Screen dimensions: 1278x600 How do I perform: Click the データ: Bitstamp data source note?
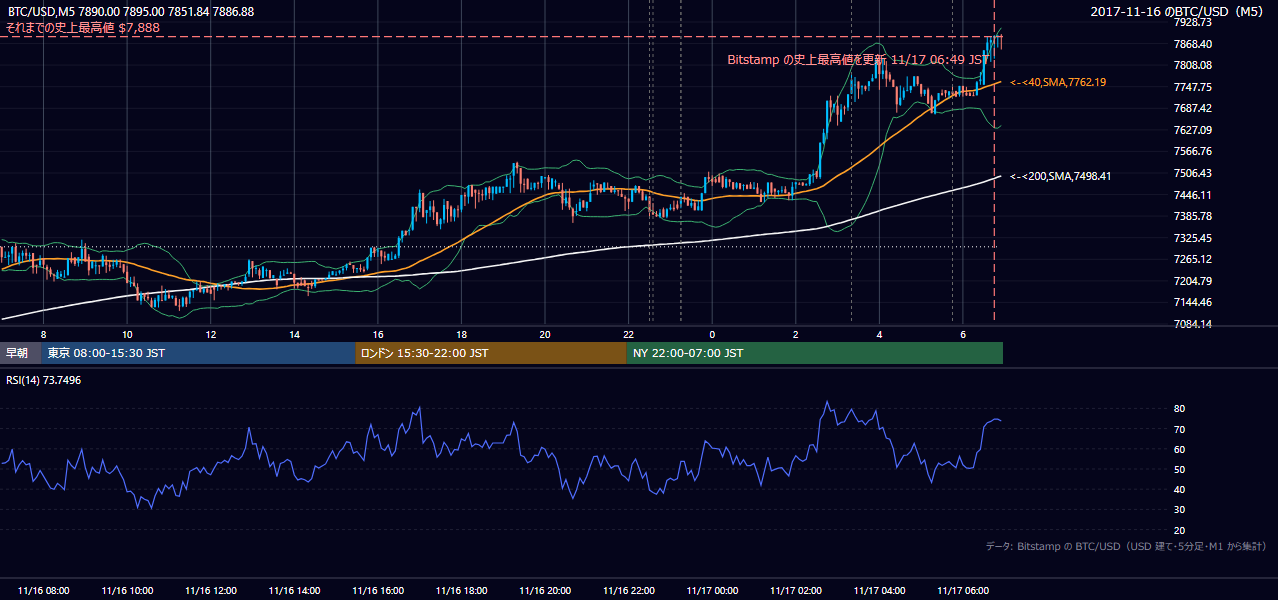coord(1126,546)
